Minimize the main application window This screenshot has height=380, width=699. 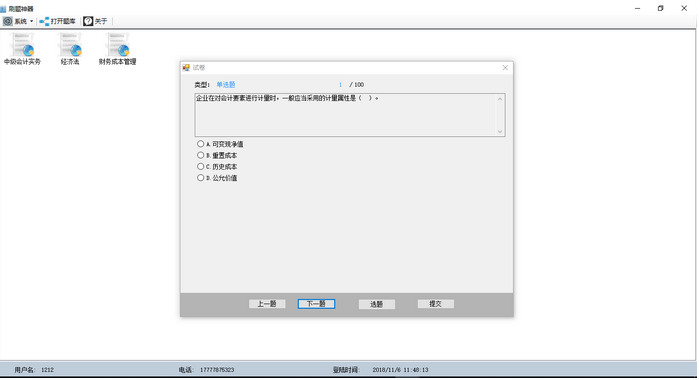tap(637, 8)
